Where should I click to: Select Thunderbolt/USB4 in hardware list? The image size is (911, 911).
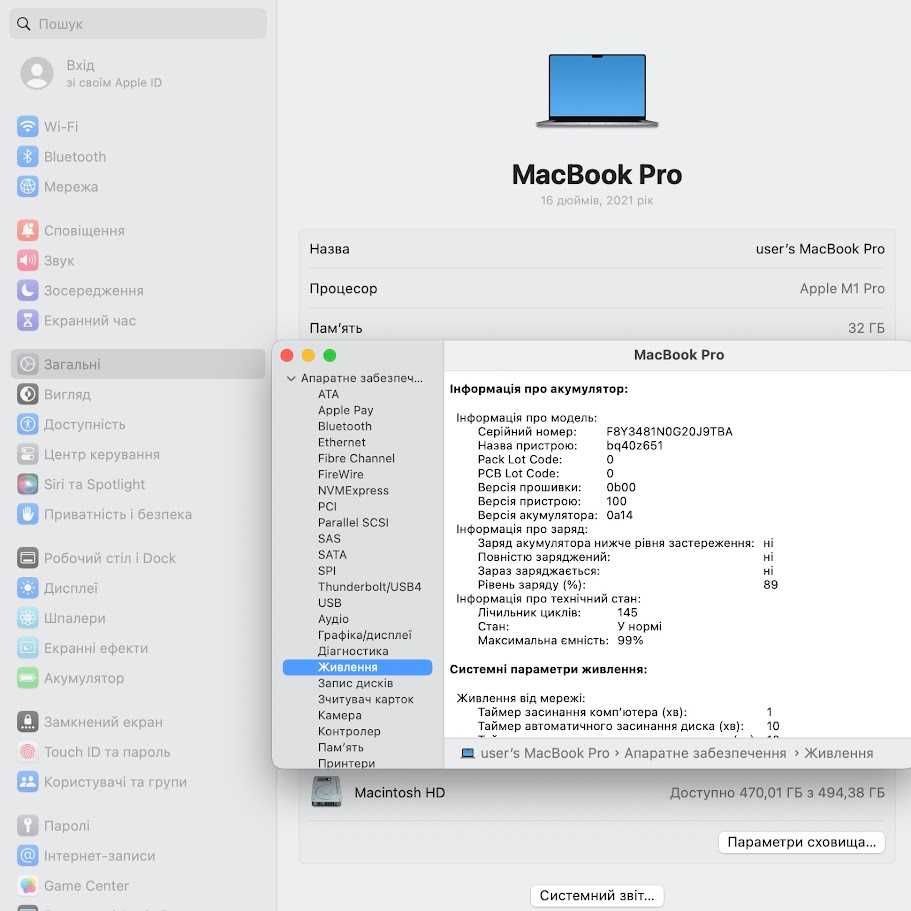370,587
